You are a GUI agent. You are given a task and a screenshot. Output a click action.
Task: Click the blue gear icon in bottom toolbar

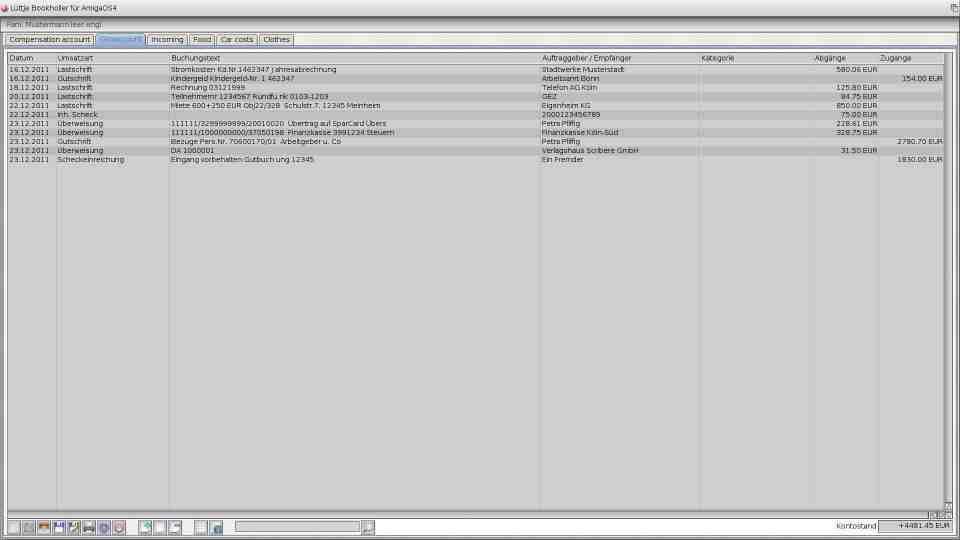point(104,527)
